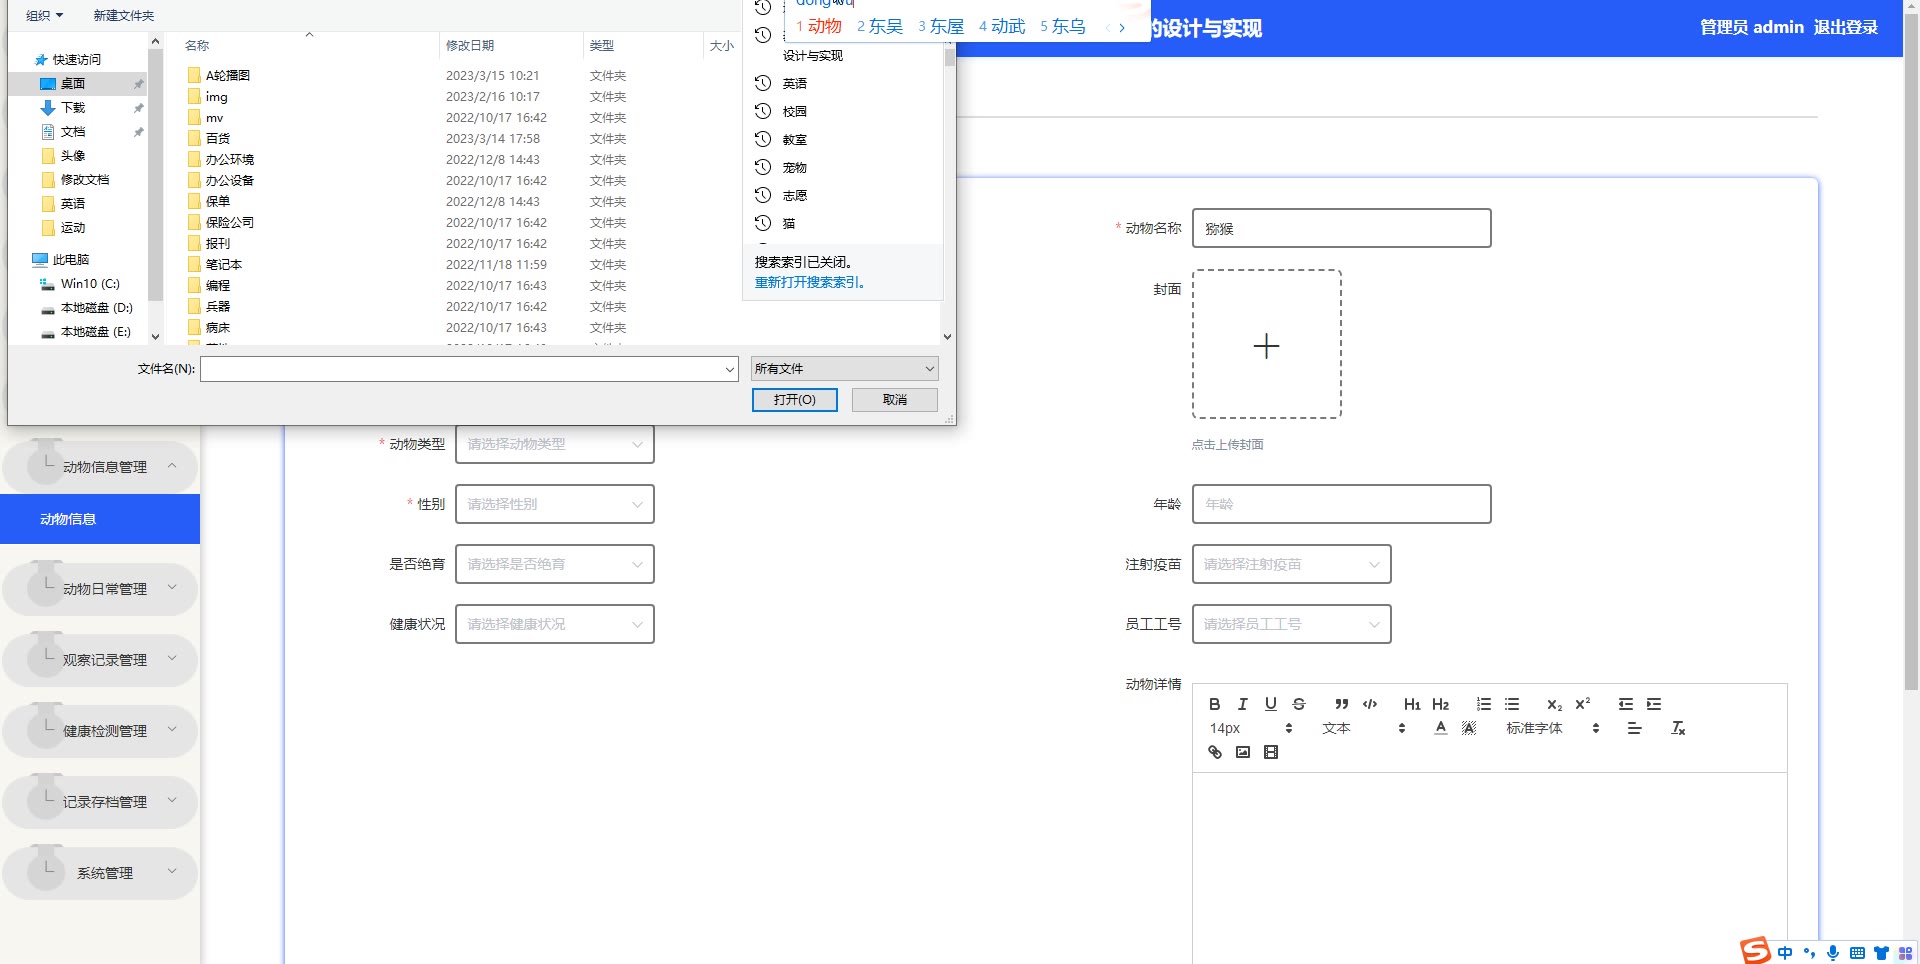
Task: Open the 办公环境 folder in file list
Action: click(x=230, y=159)
